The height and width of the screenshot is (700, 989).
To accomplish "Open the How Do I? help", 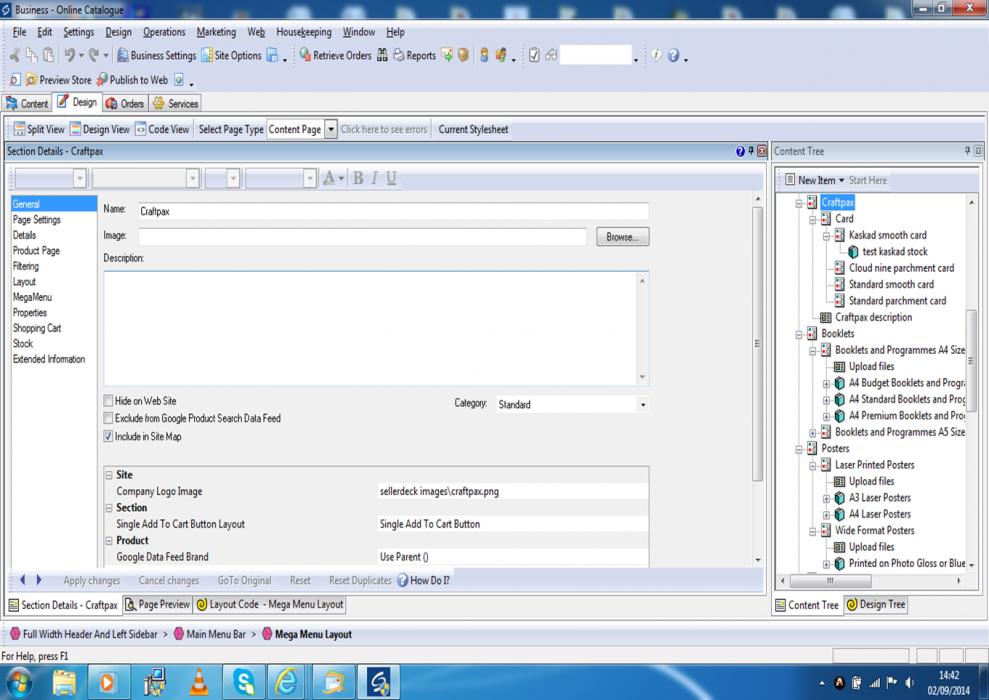I will (423, 580).
